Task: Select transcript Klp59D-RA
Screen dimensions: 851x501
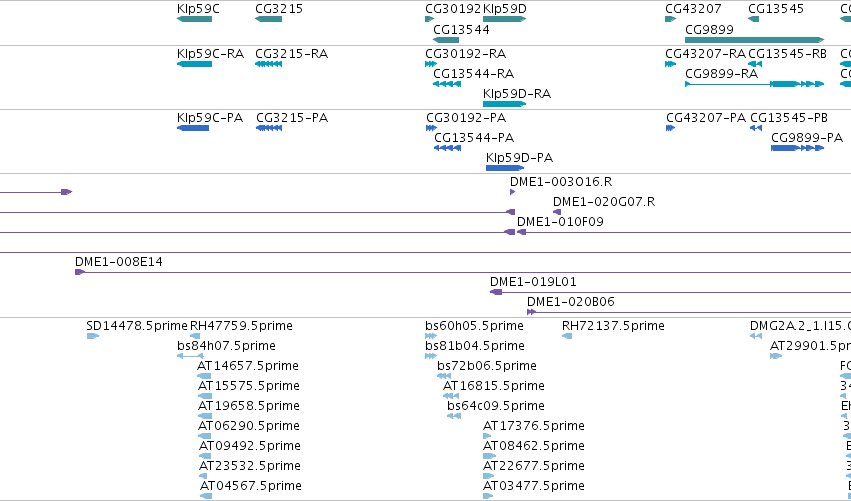Action: pos(505,104)
